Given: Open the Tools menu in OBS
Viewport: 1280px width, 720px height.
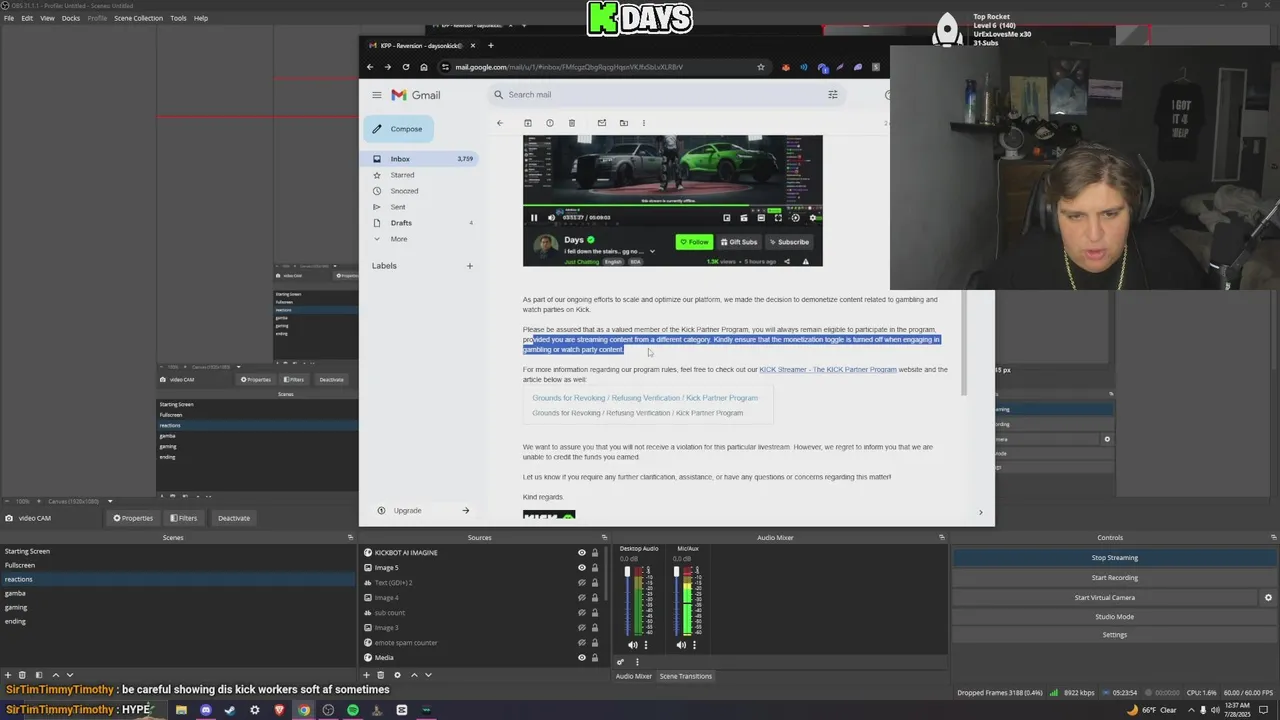Looking at the screenshot, I should coord(178,18).
